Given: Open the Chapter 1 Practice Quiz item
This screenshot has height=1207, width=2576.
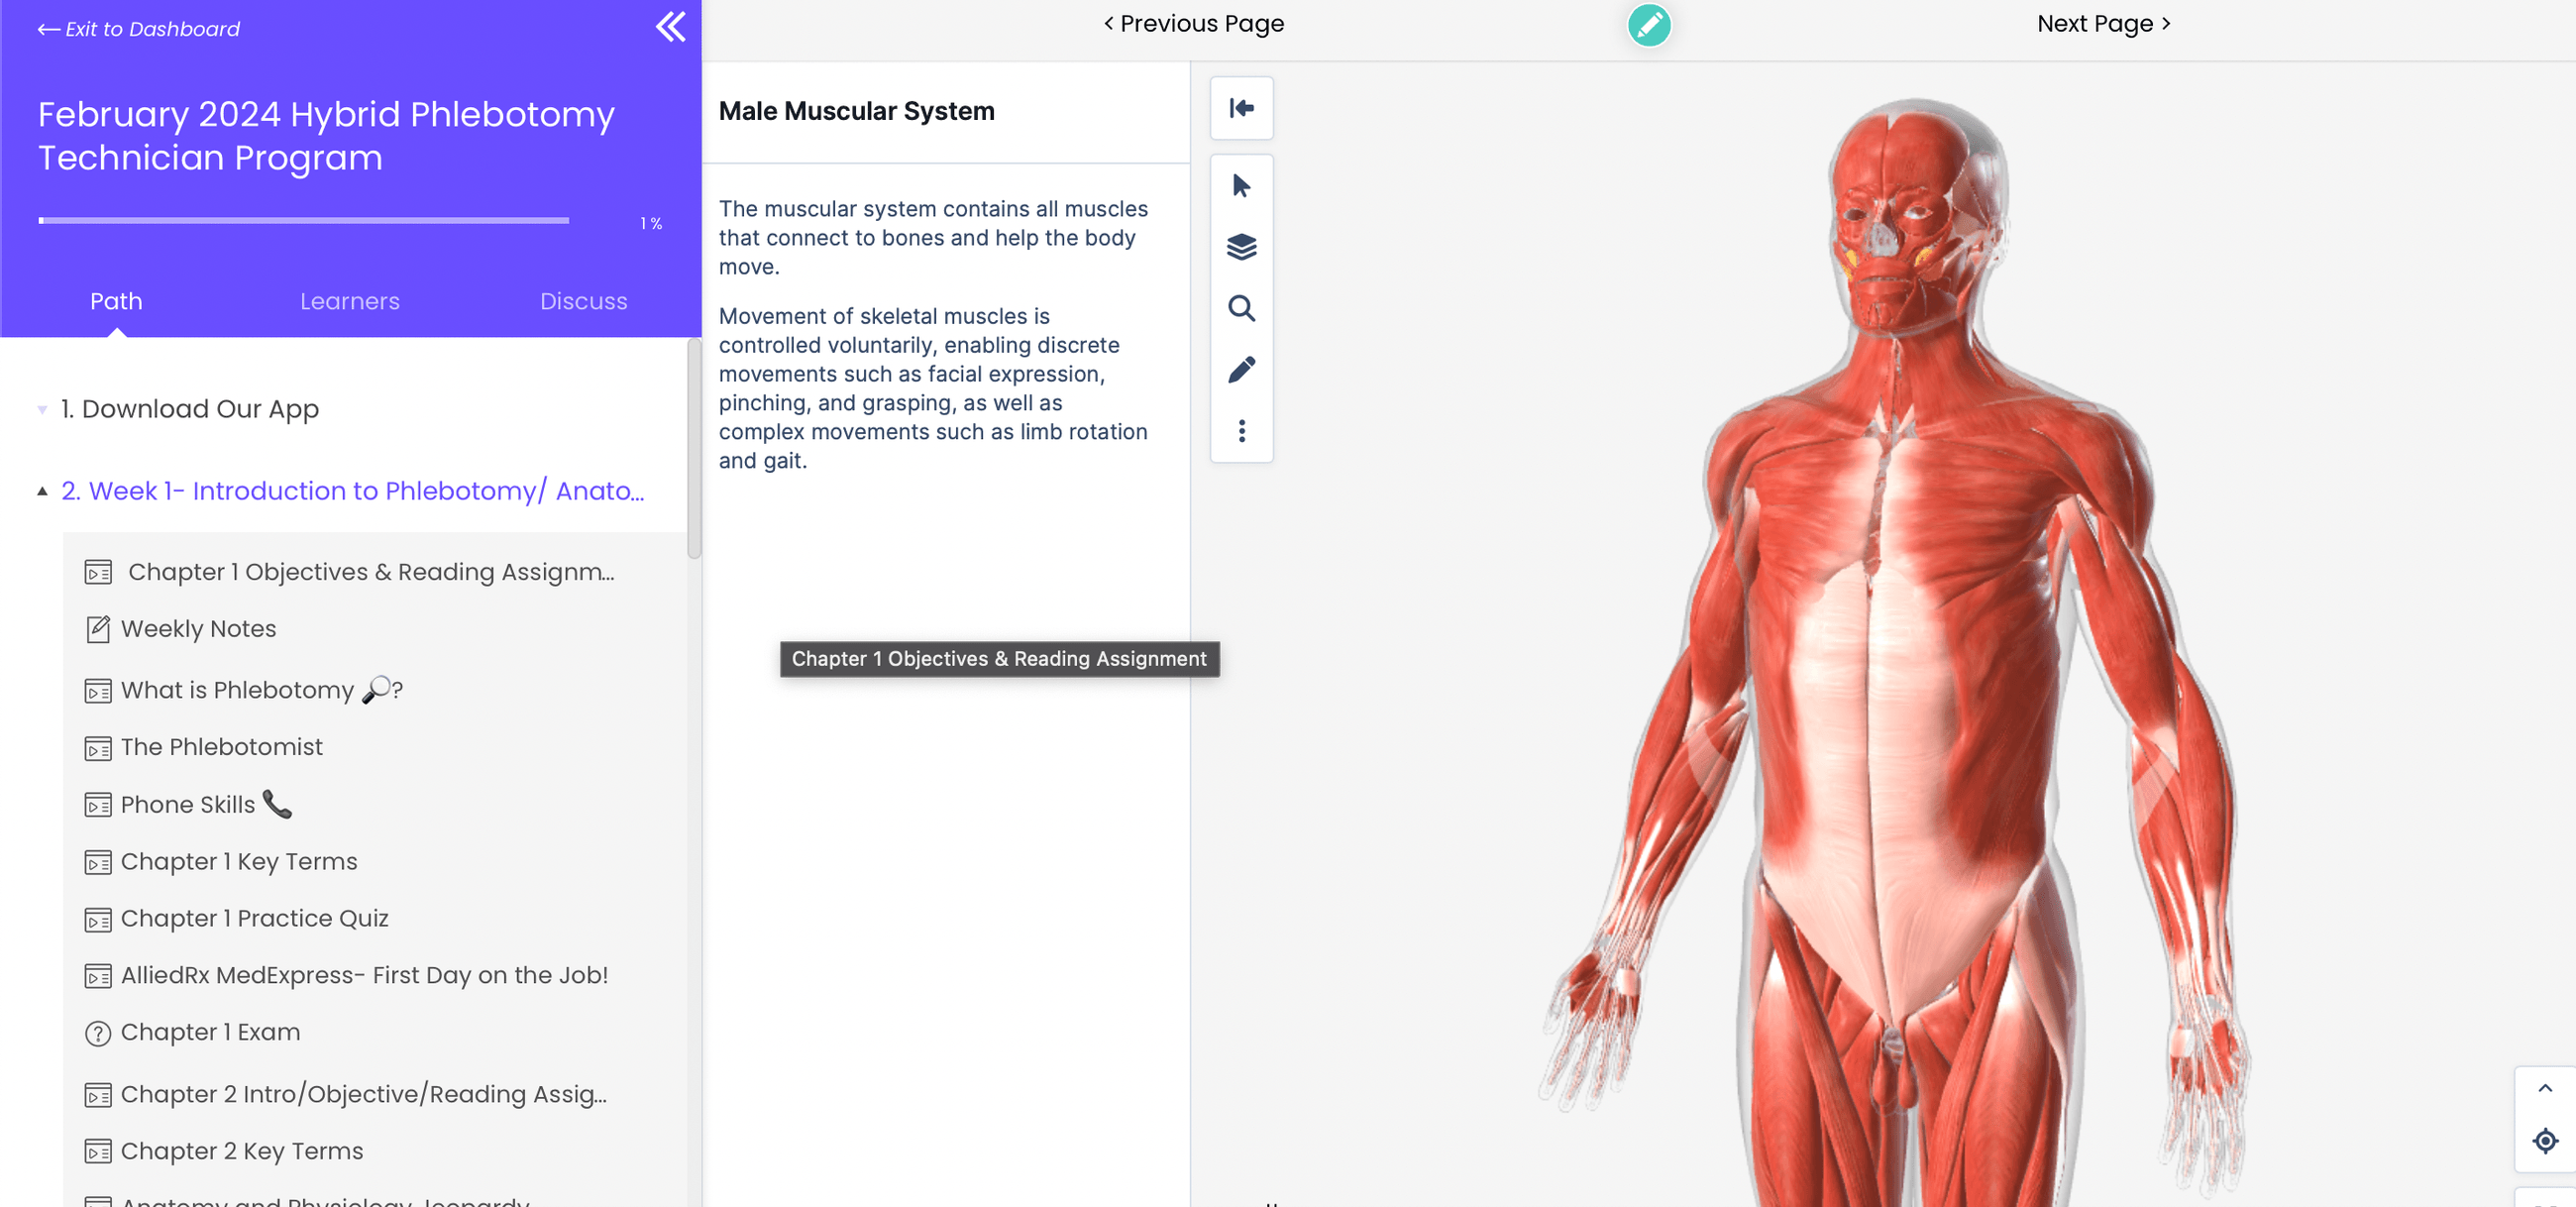Looking at the screenshot, I should (x=255, y=918).
